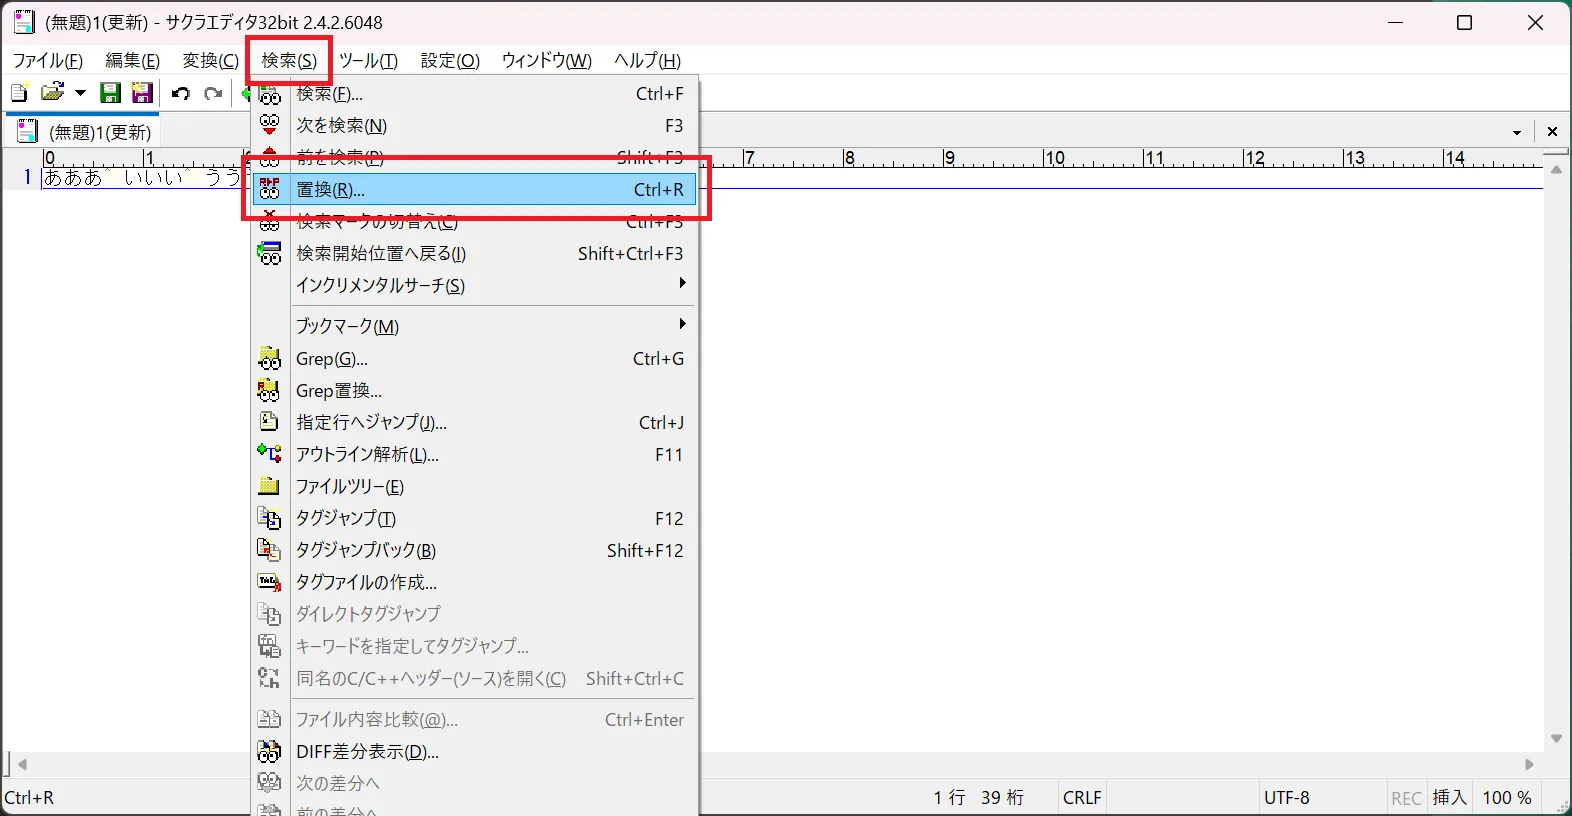Click the horizontal scrollbar left arrow
1572x816 pixels.
click(22, 764)
